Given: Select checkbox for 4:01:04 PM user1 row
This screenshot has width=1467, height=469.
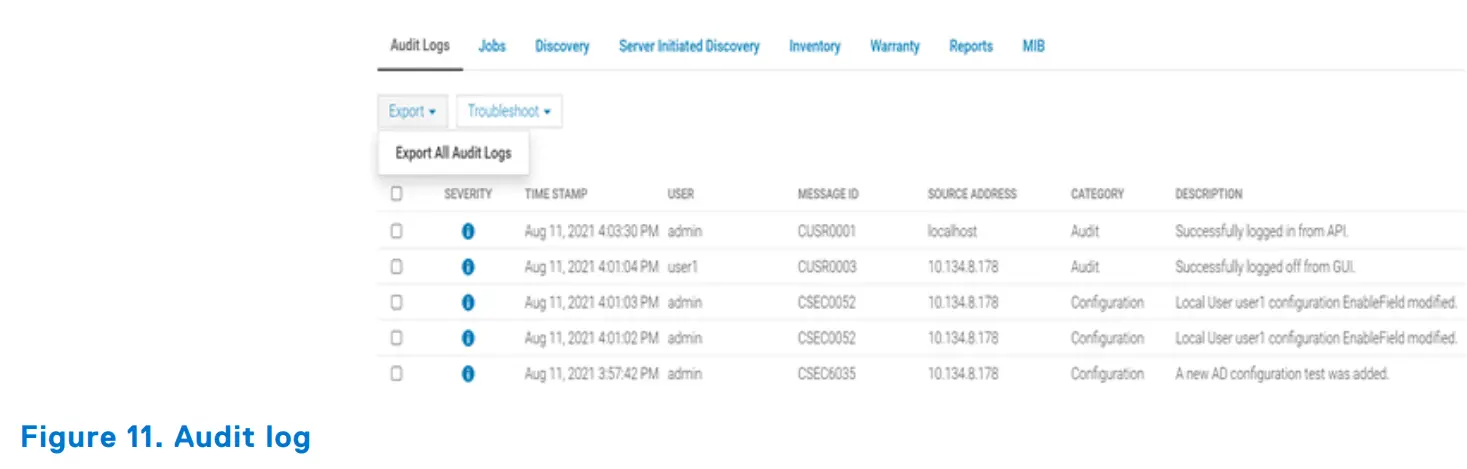Looking at the screenshot, I should [x=396, y=267].
